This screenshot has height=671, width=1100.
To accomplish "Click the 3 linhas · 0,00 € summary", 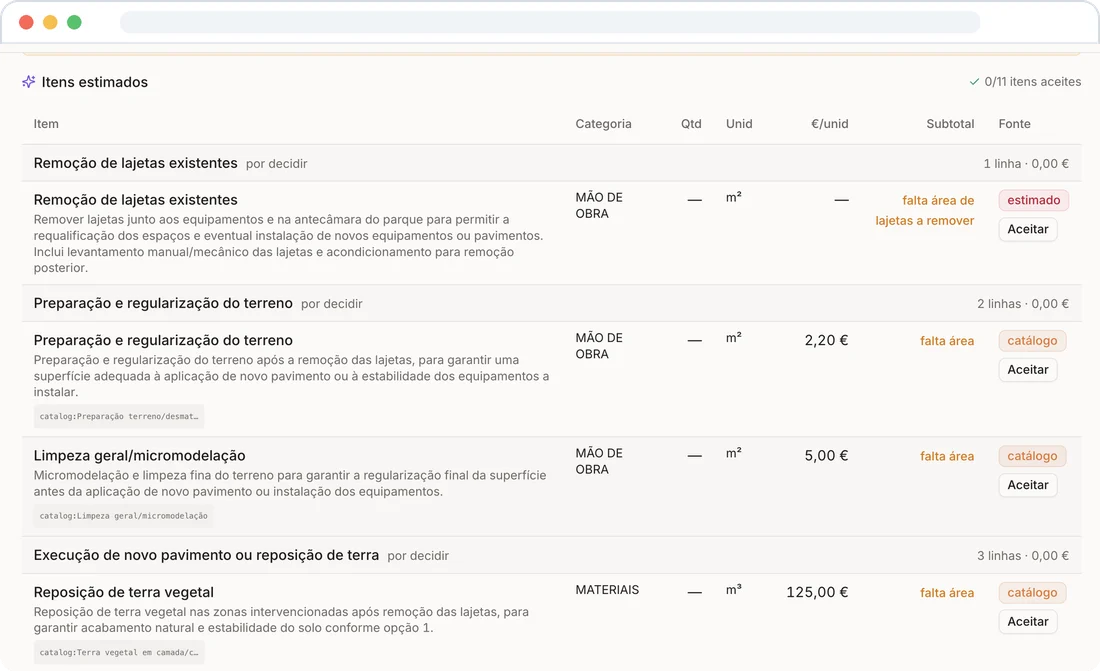I will tap(1023, 556).
